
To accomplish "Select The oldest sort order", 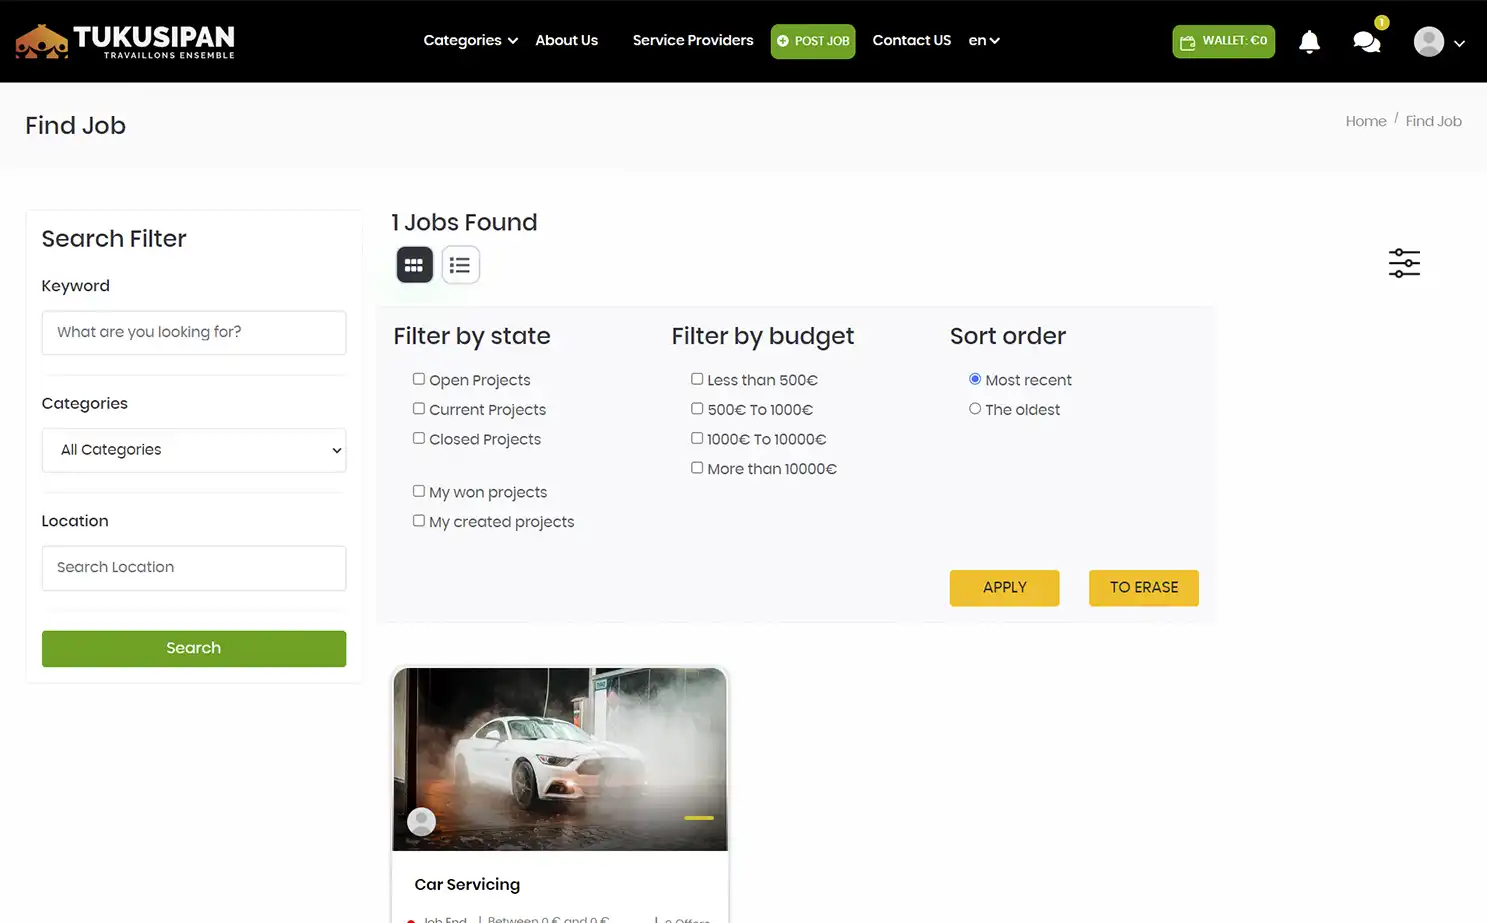I will coord(975,408).
